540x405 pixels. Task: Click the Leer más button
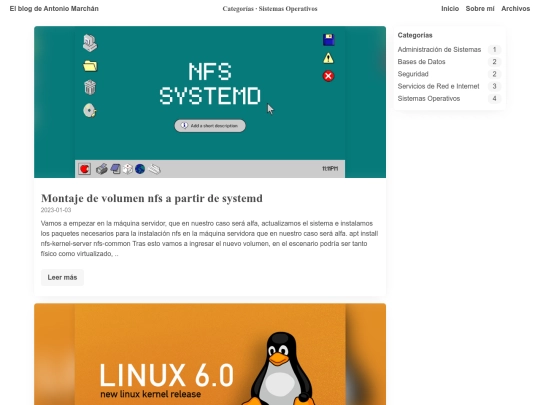tap(62, 278)
